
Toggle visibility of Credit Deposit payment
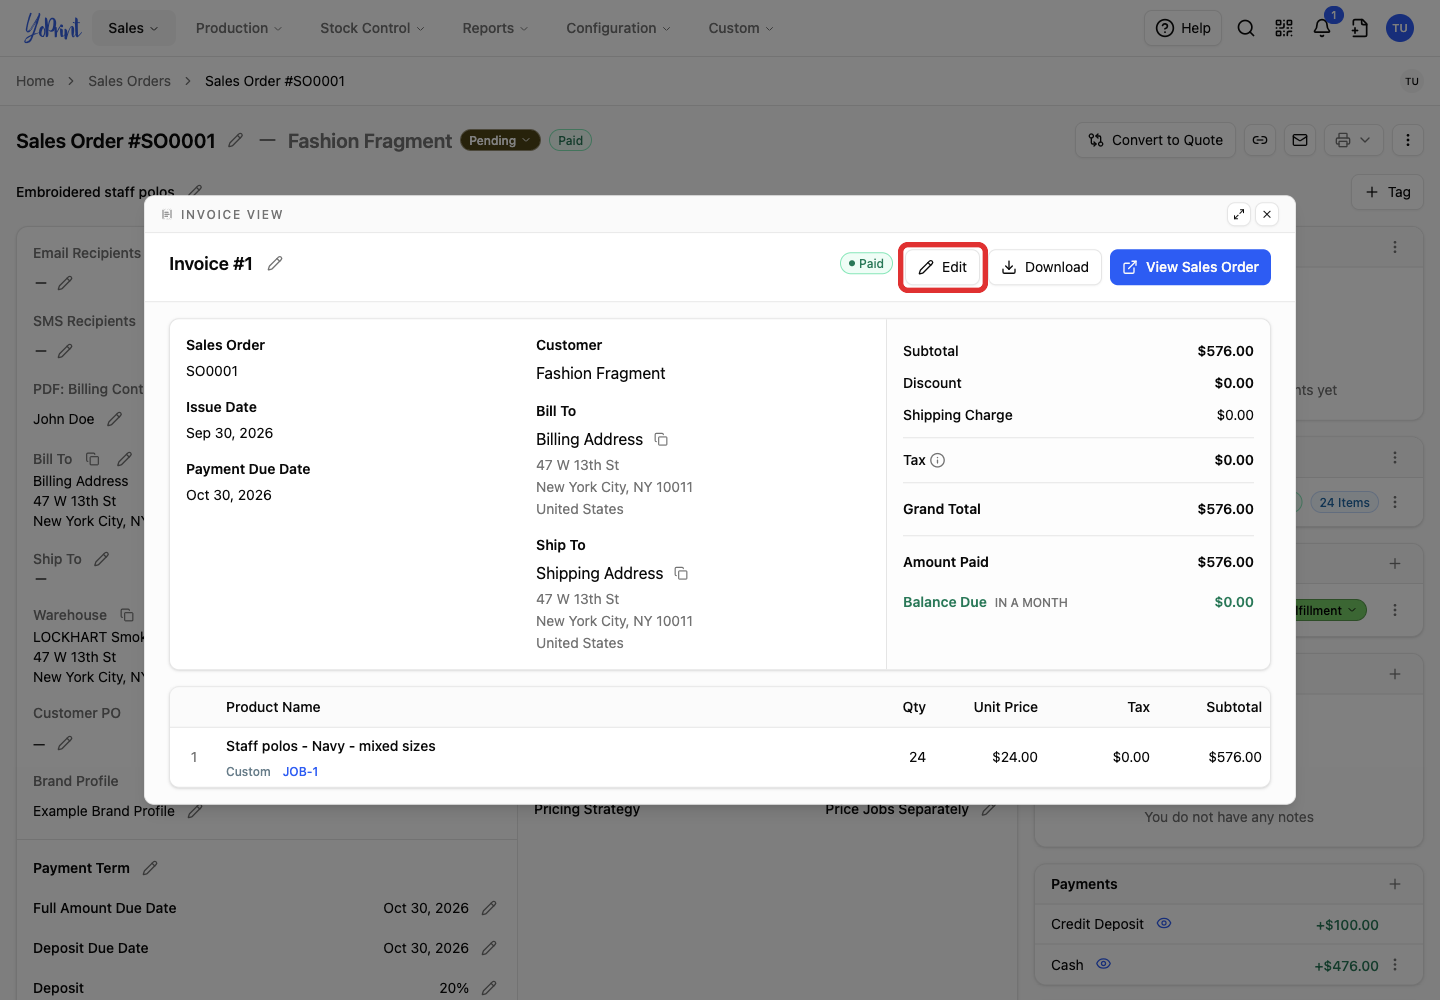coord(1164,923)
